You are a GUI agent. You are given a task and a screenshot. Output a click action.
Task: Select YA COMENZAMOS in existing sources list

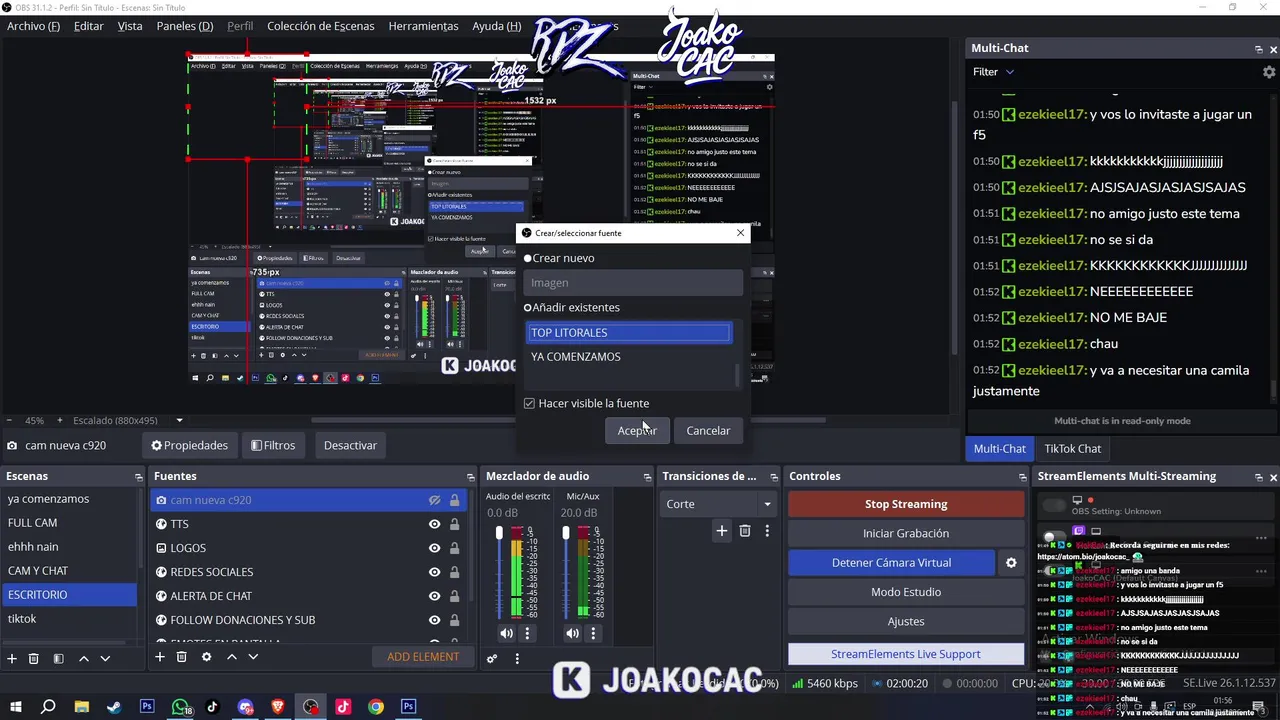(x=630, y=357)
